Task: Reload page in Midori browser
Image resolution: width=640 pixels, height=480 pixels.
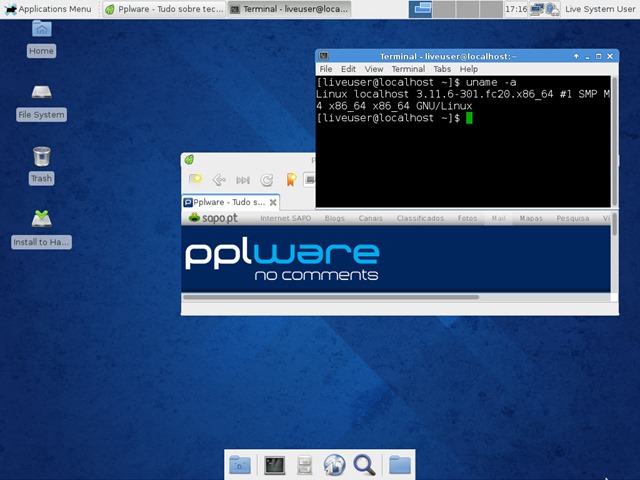Action: pos(267,180)
